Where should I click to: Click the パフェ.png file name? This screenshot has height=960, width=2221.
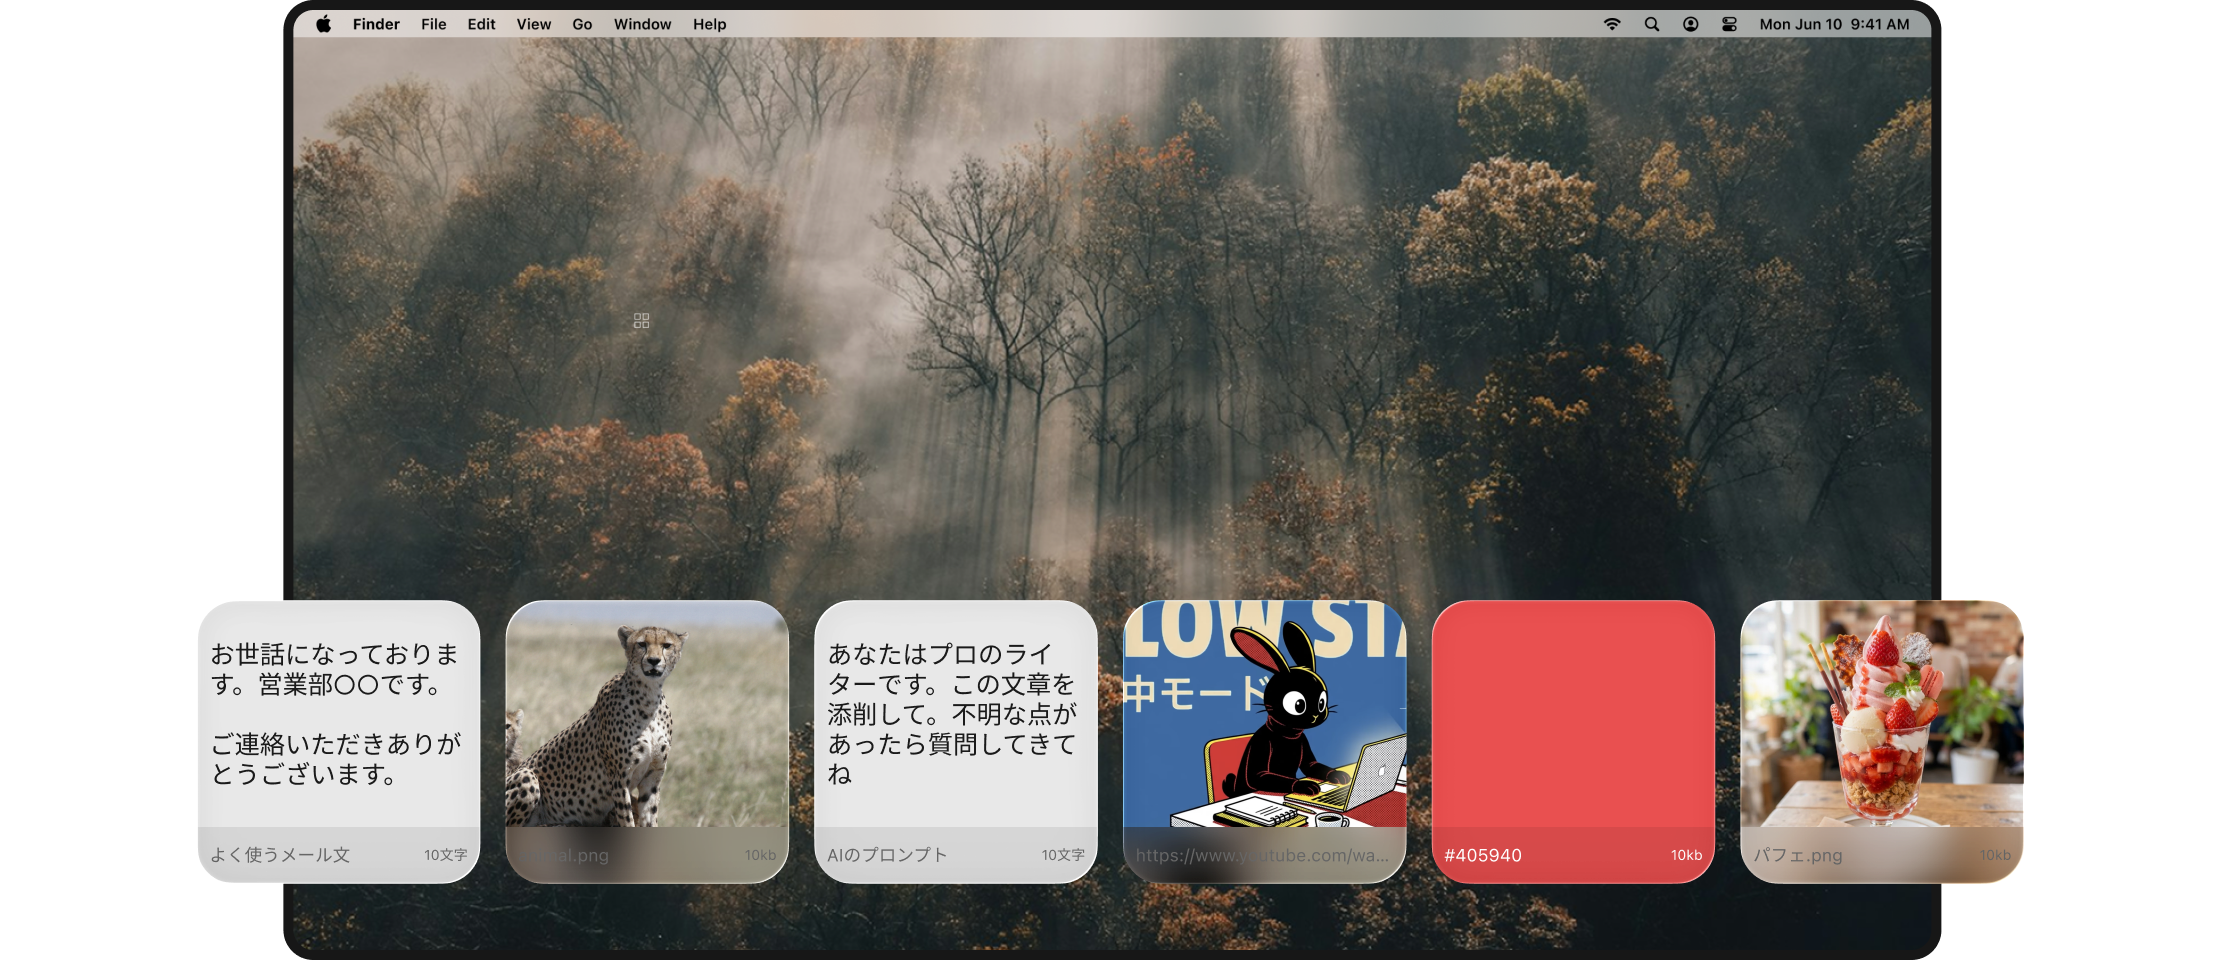point(1797,855)
